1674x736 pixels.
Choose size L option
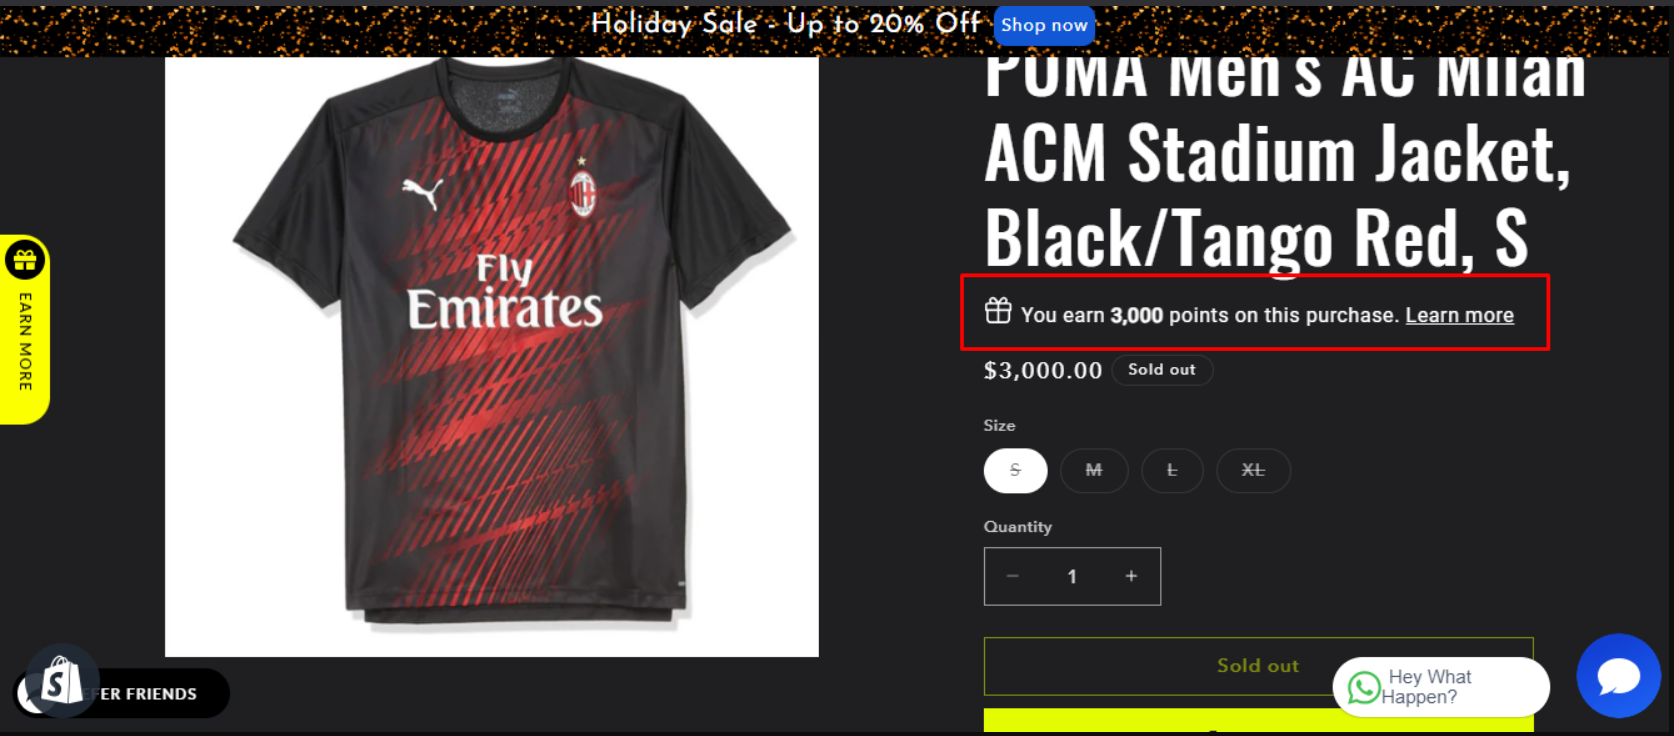pos(1172,470)
